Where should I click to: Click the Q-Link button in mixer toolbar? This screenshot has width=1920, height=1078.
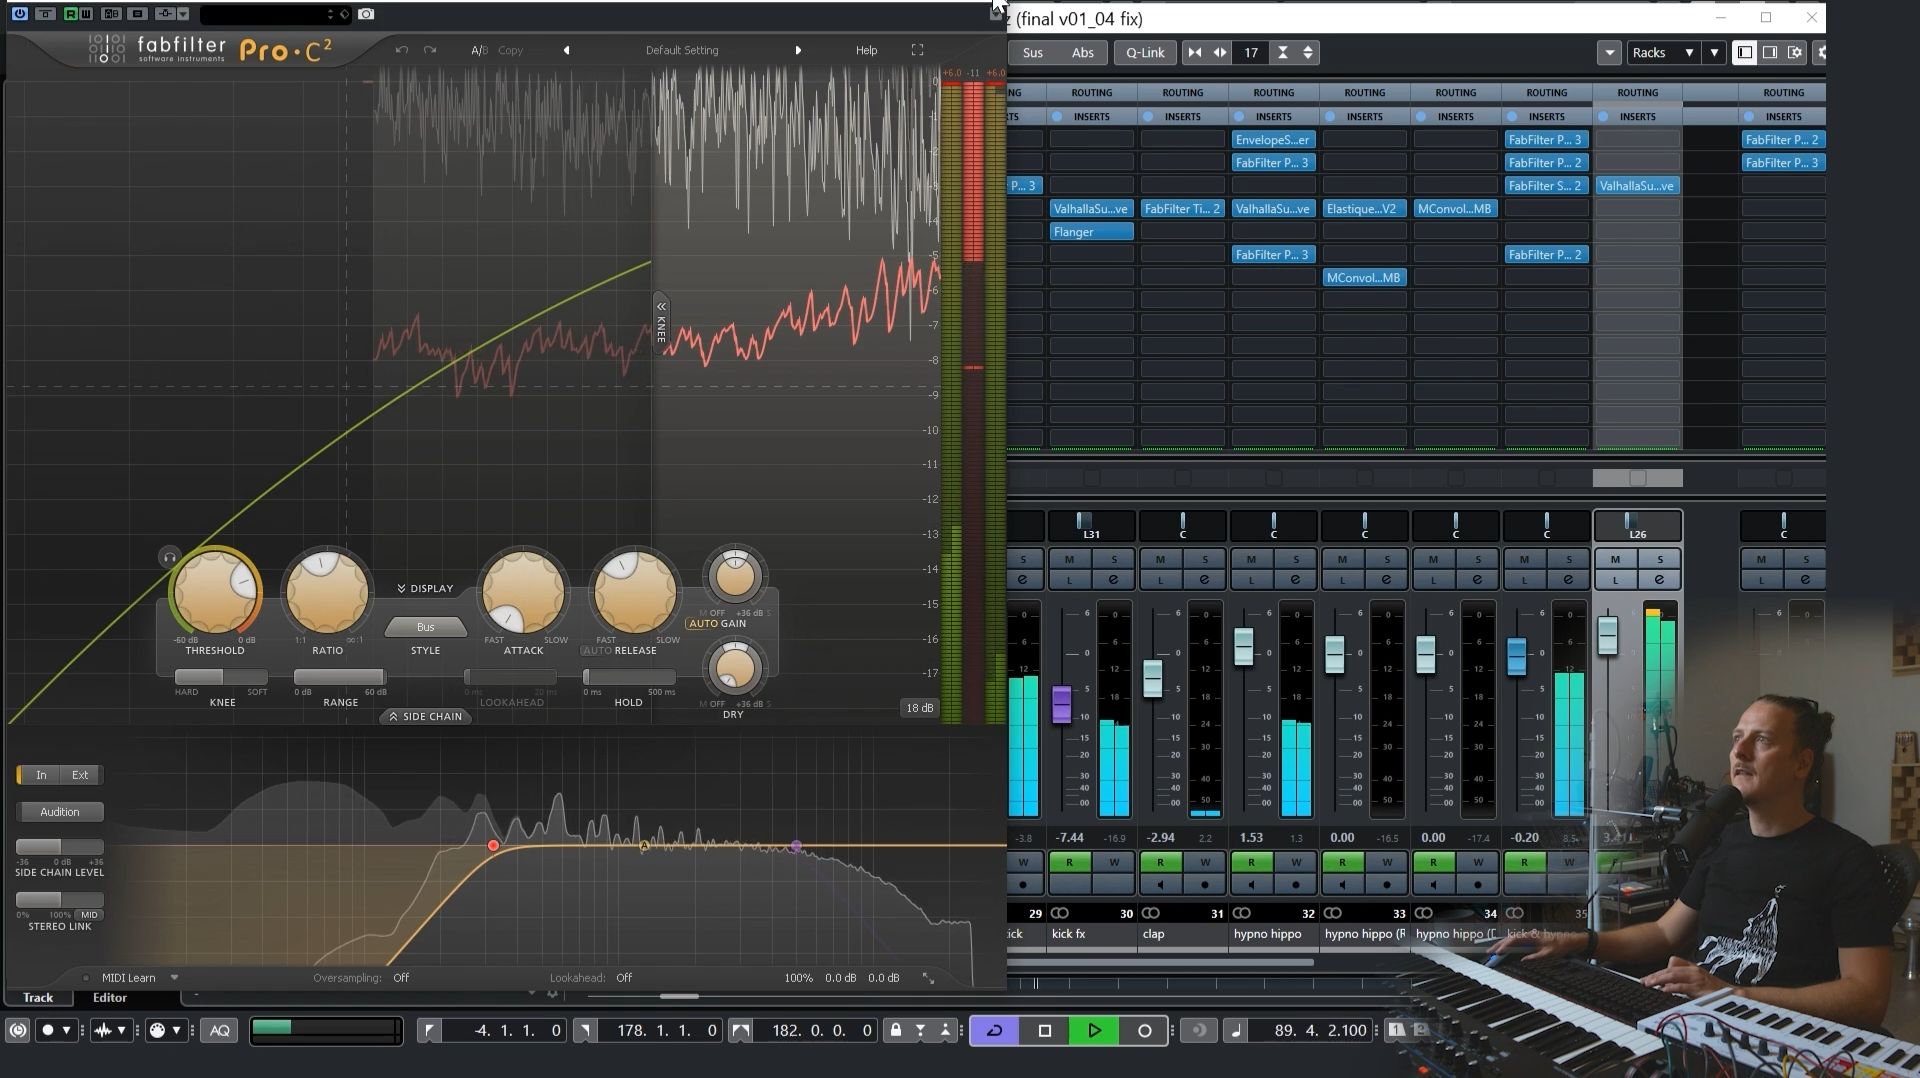tap(1145, 53)
